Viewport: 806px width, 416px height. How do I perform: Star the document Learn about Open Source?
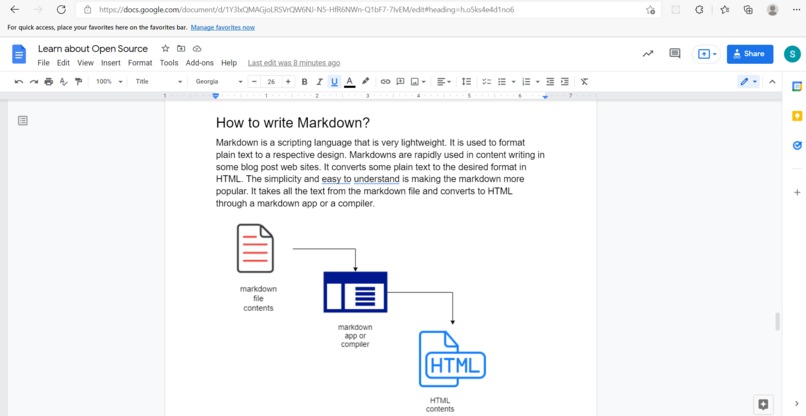coord(165,48)
